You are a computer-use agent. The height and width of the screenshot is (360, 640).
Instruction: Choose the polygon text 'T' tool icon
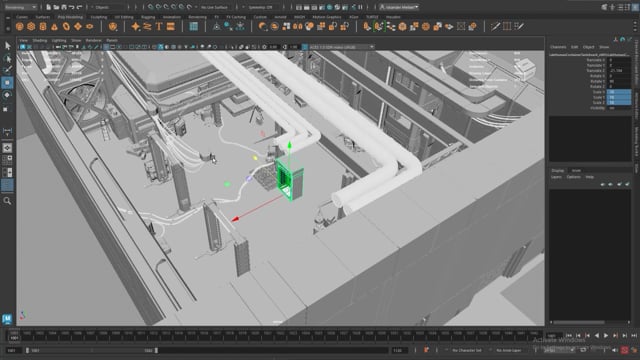point(159,27)
